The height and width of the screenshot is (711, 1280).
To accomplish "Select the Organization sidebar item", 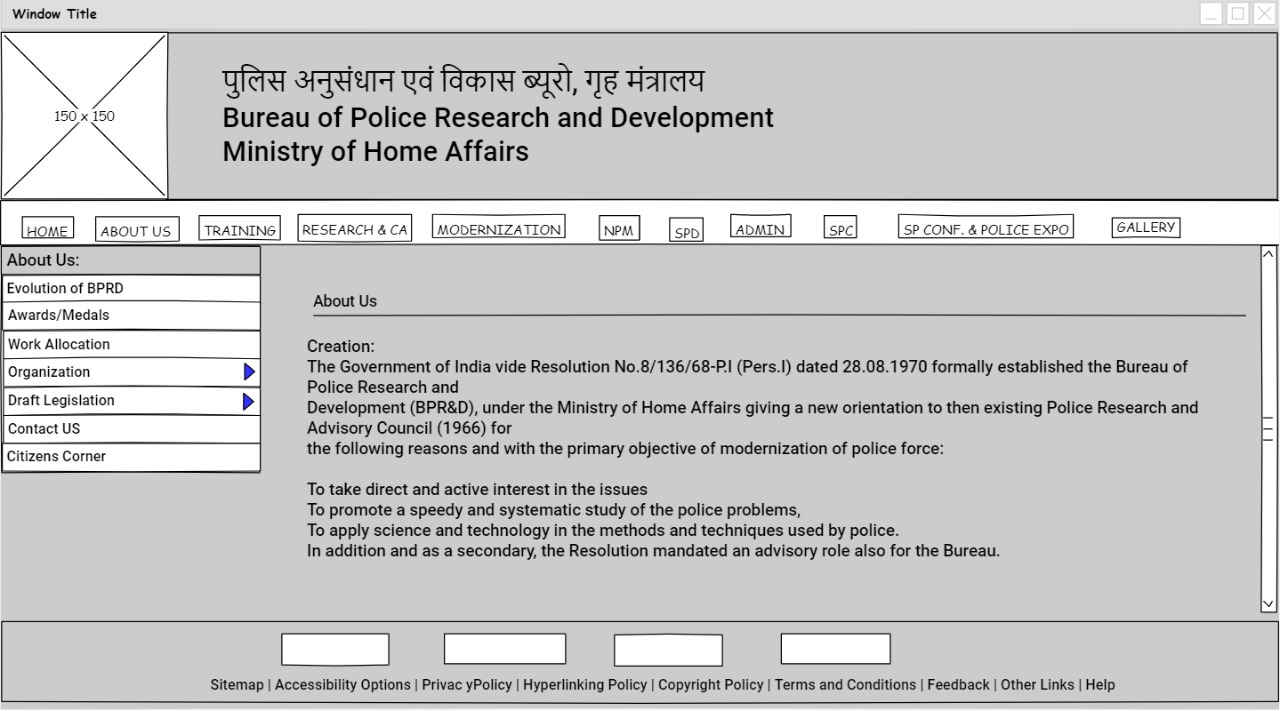I will click(131, 372).
